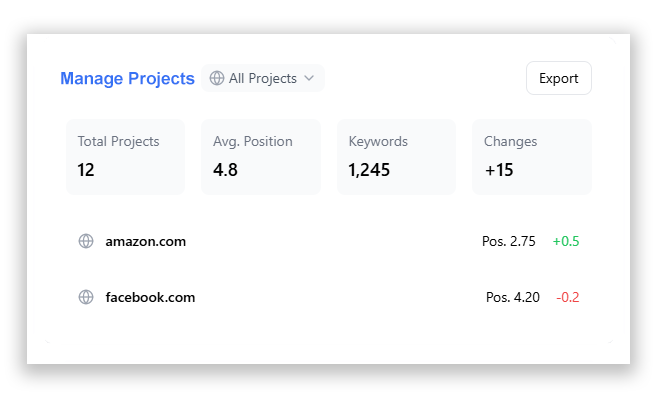This screenshot has height=397, width=657.
Task: Open the Changes stat card
Action: pos(532,157)
